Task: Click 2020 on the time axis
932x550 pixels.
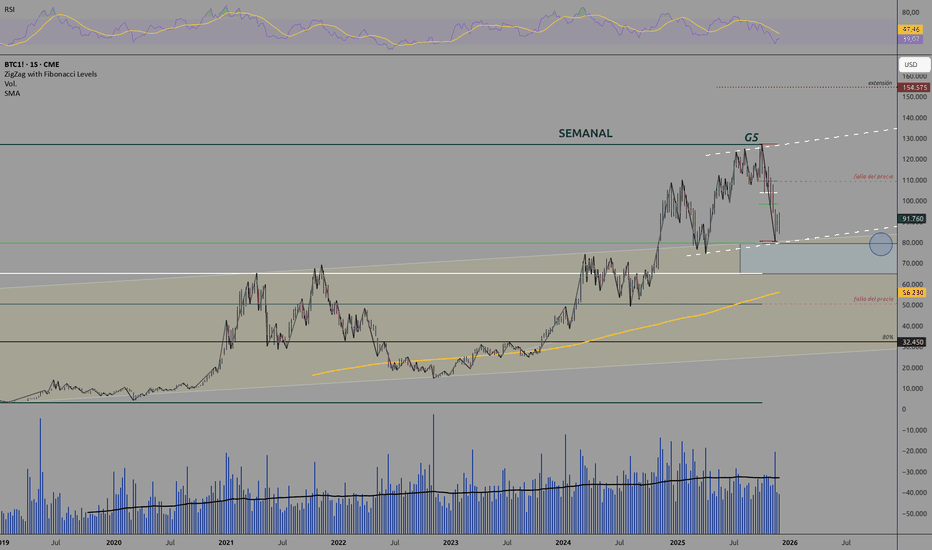Action: point(114,542)
